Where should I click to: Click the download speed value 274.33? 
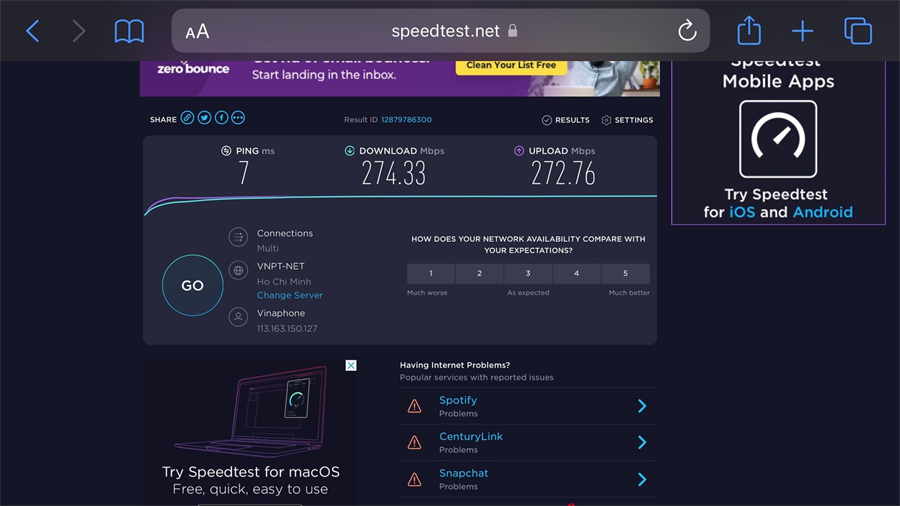click(x=394, y=173)
